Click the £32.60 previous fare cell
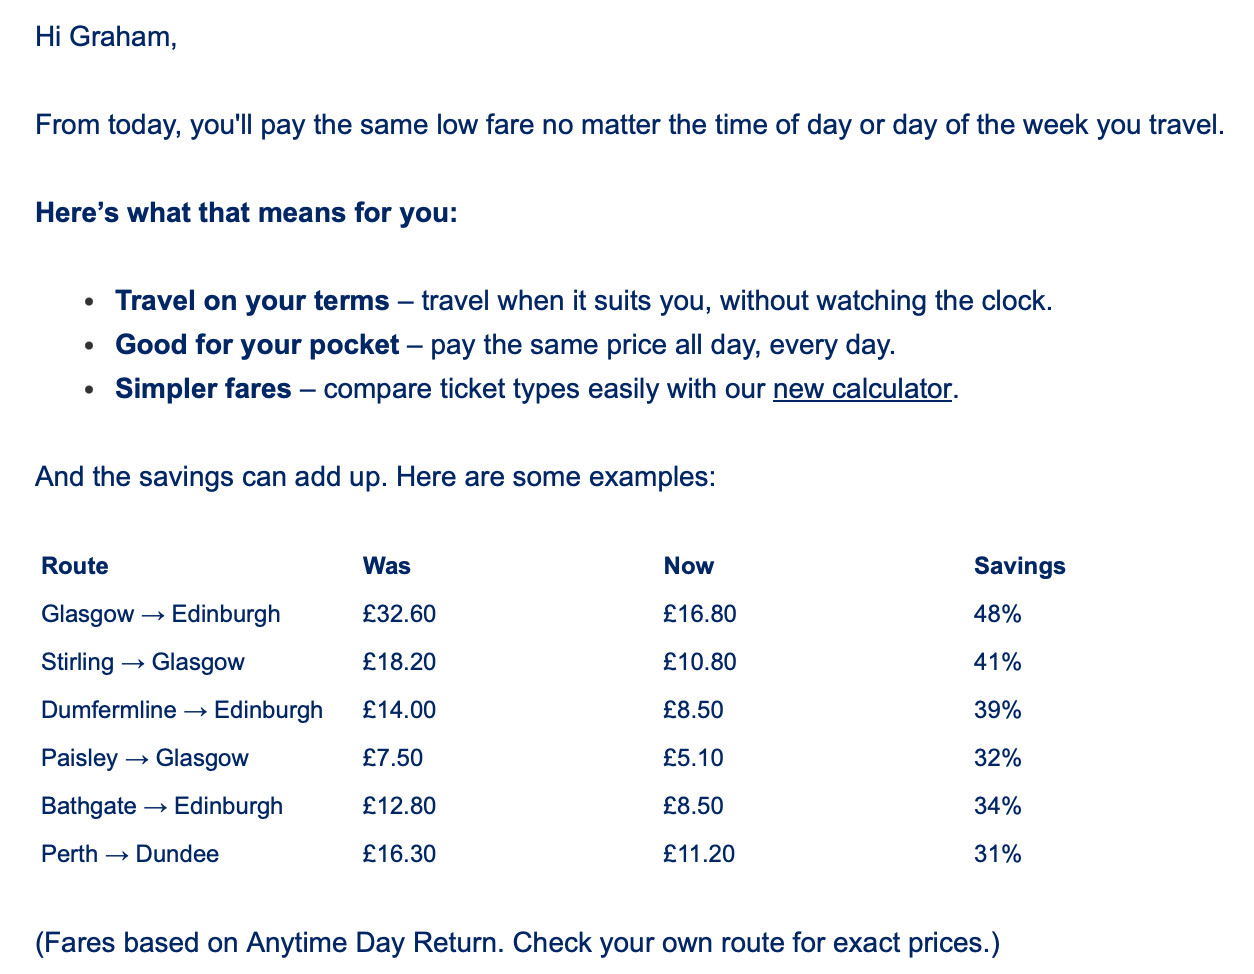Screen dimensions: 1254x974 [x=399, y=614]
